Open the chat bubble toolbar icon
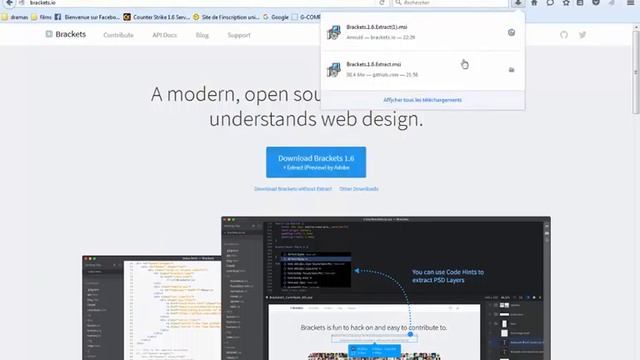Image resolution: width=640 pixels, height=360 pixels. pyautogui.click(x=550, y=2)
